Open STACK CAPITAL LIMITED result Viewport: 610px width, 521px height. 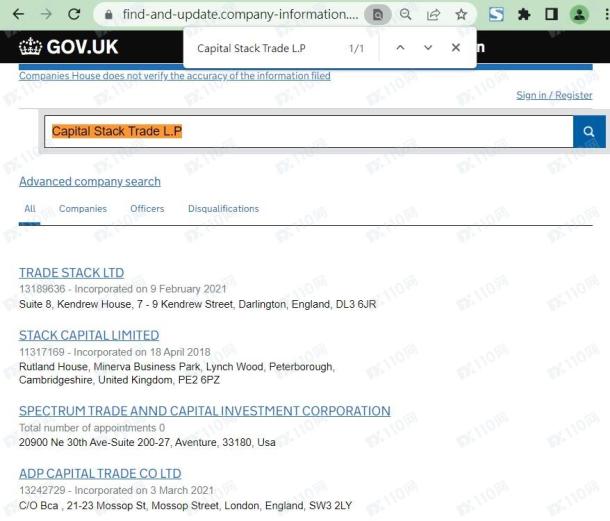coord(89,335)
